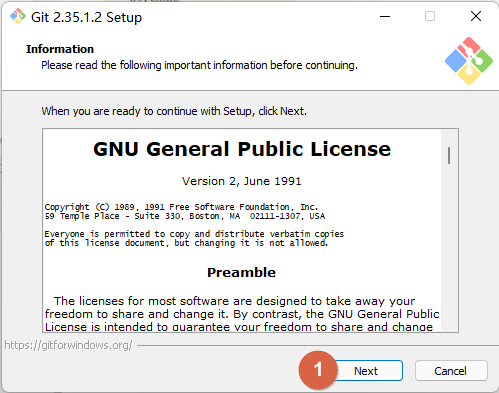
Task: Click the license text scrollbar thumb
Action: point(449,155)
